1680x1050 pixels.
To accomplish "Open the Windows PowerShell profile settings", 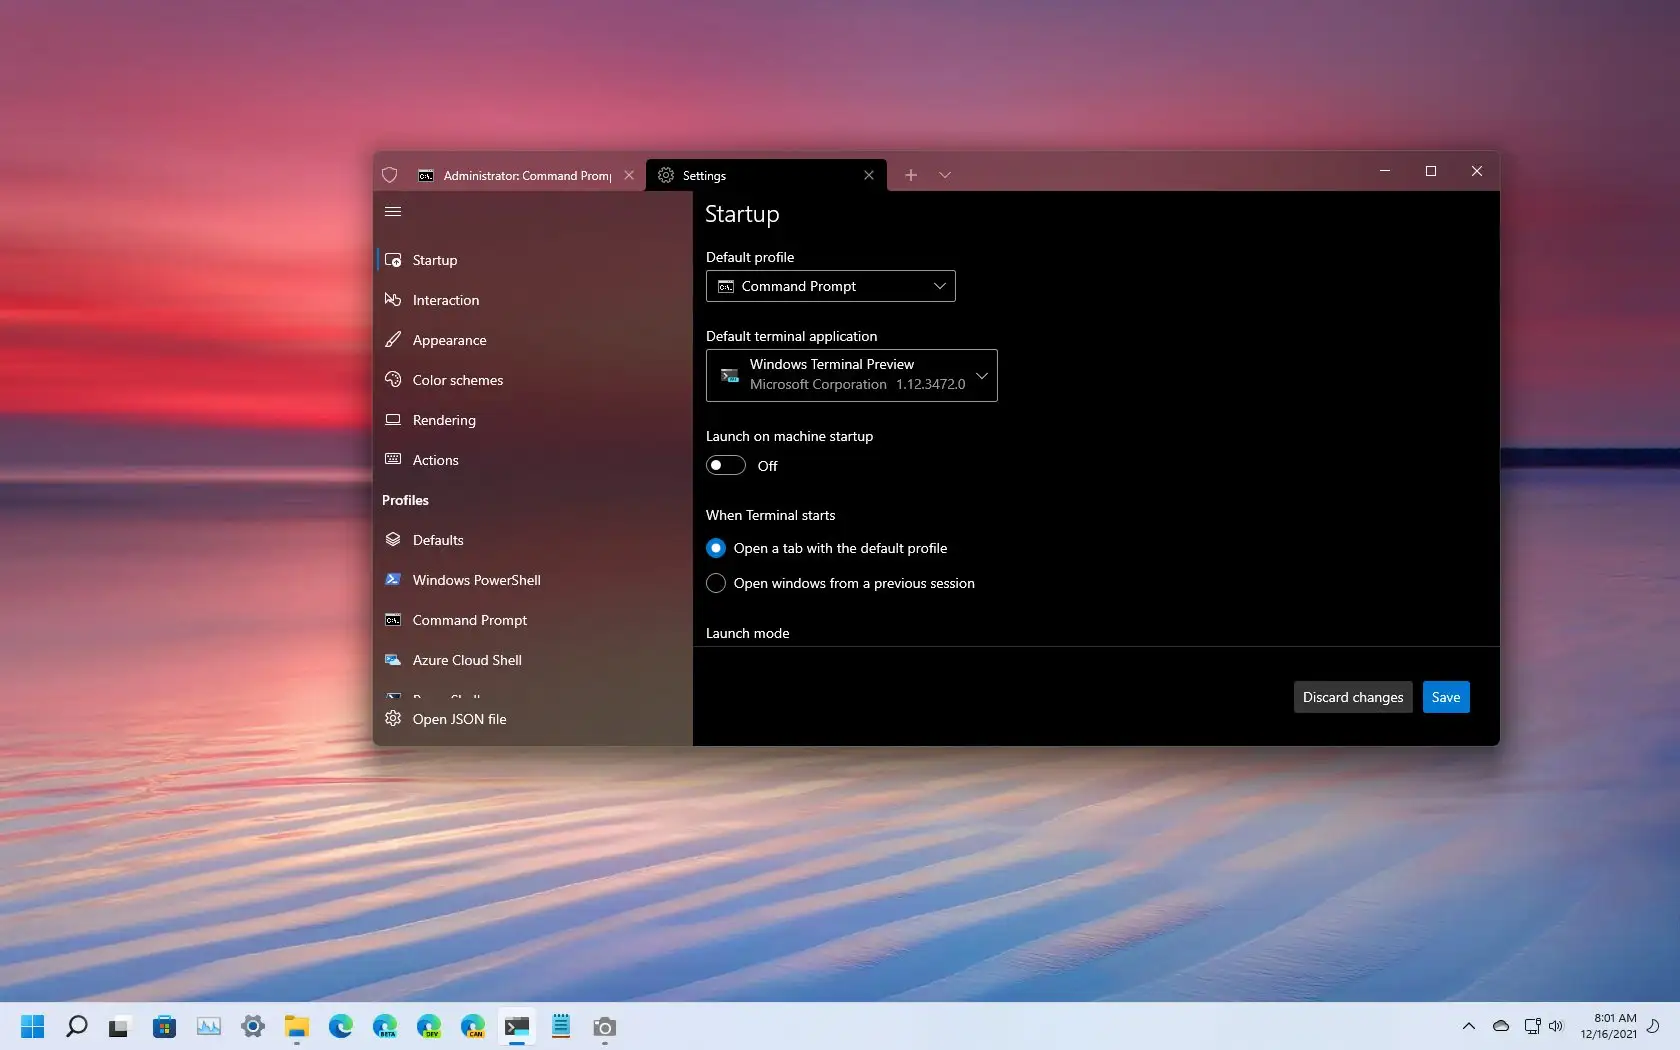I will click(532, 580).
